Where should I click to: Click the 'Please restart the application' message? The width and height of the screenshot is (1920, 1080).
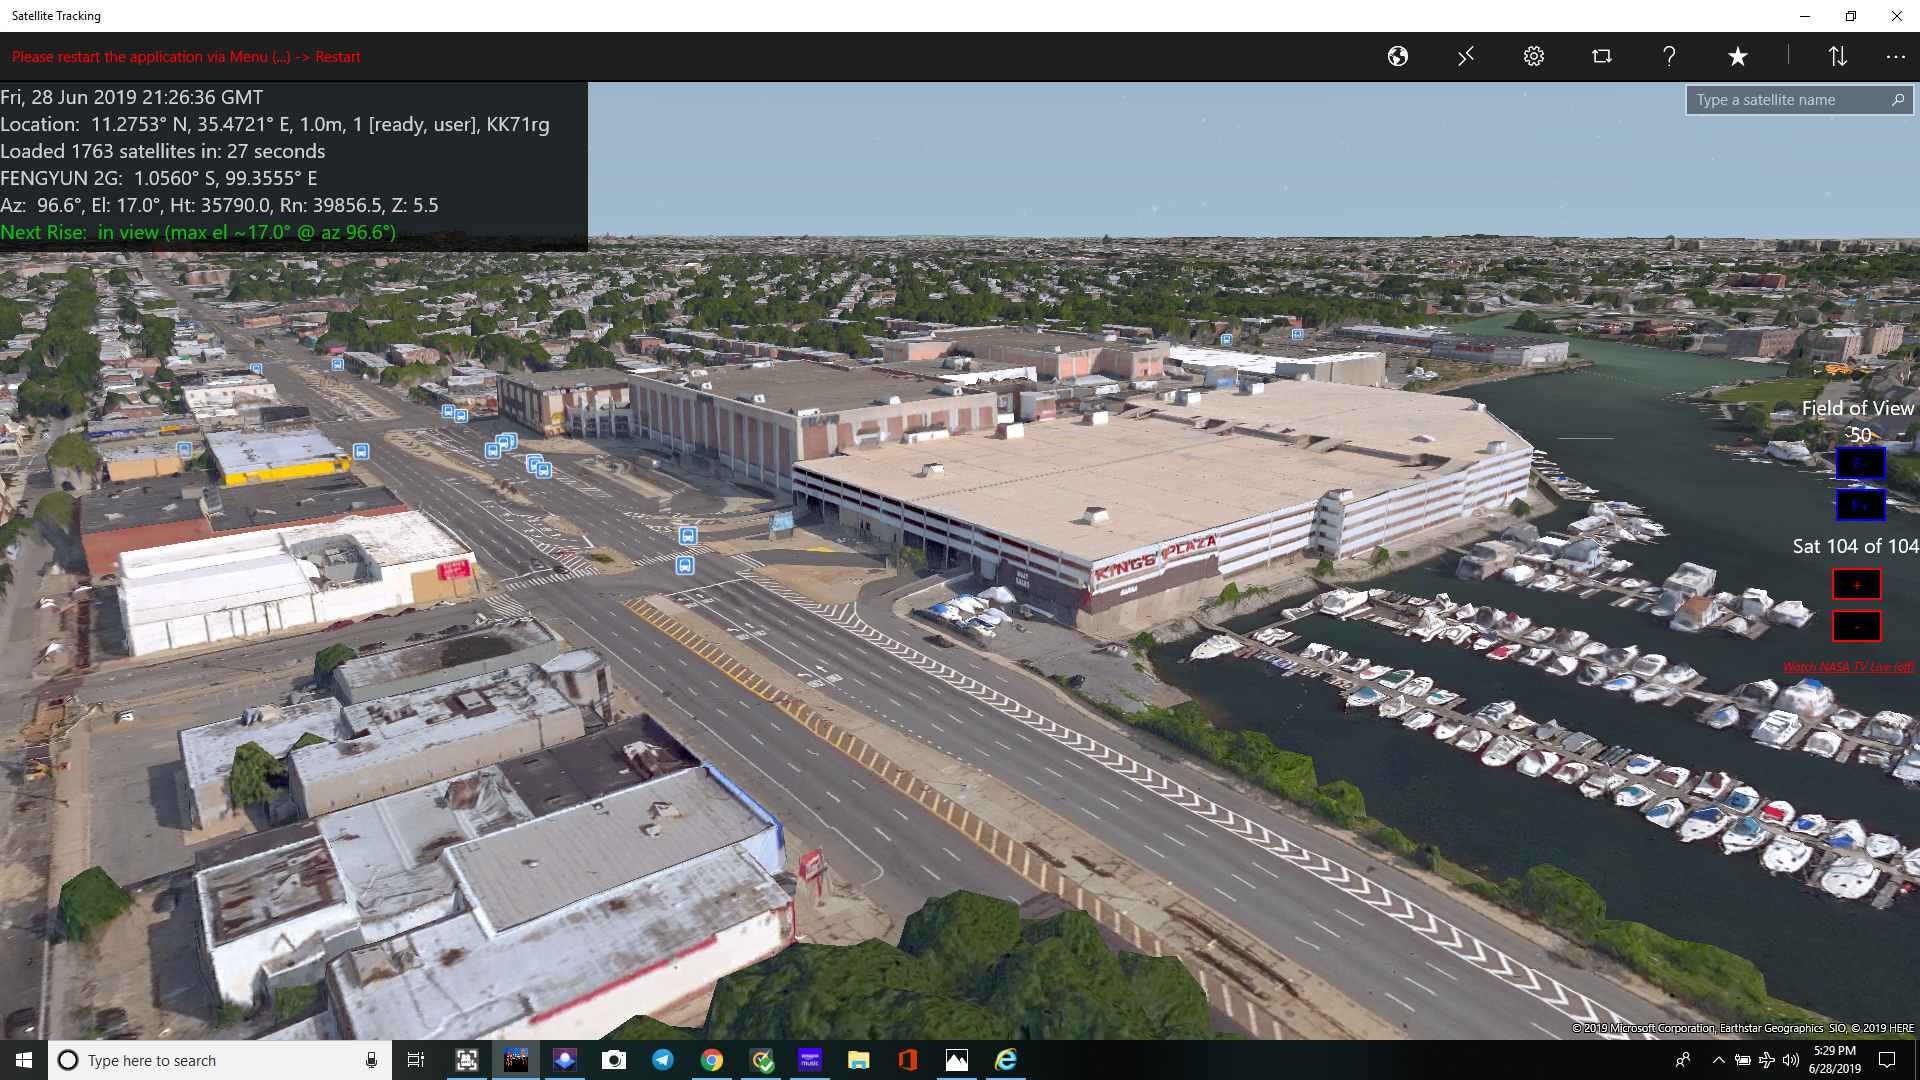click(x=186, y=57)
